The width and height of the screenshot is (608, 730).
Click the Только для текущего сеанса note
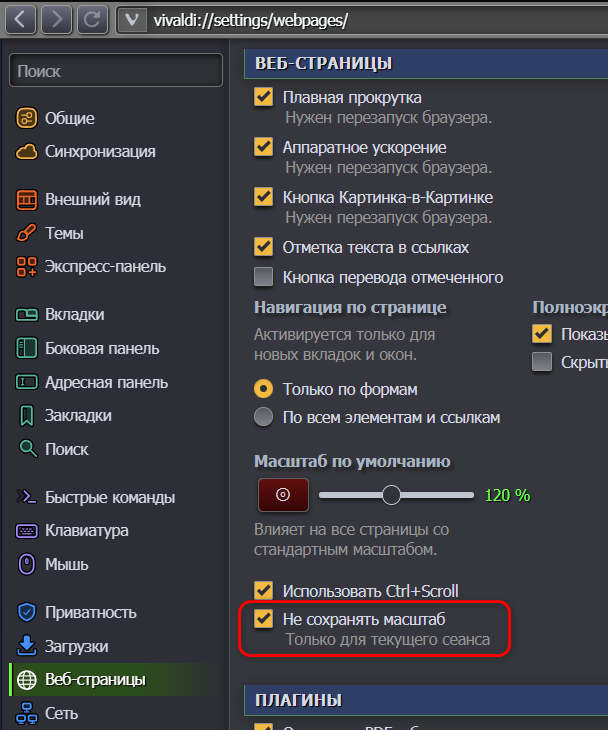pos(387,640)
